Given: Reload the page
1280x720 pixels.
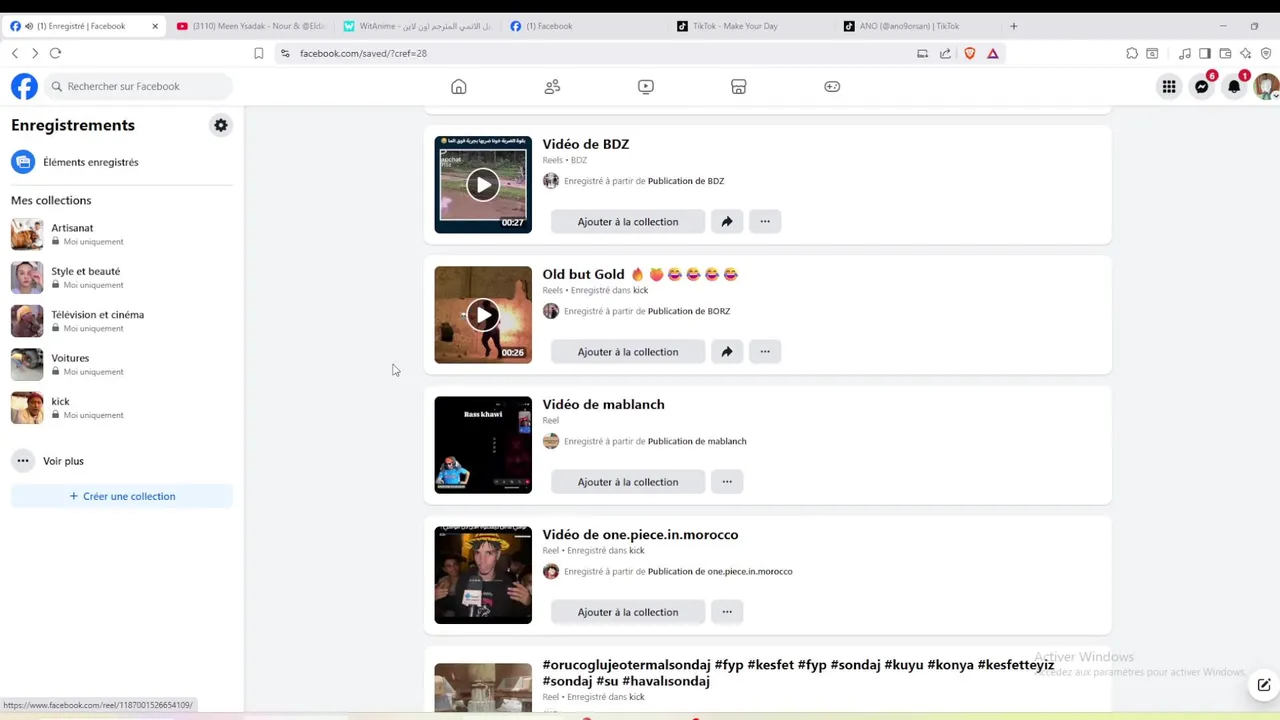Looking at the screenshot, I should tap(55, 53).
